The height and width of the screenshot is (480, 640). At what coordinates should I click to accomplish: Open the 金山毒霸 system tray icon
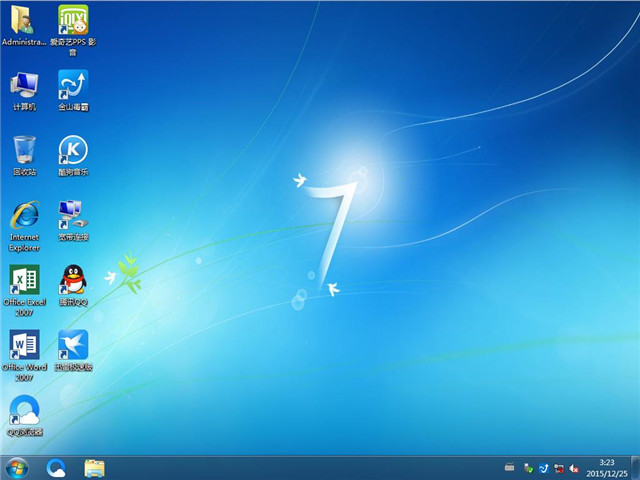tap(543, 468)
